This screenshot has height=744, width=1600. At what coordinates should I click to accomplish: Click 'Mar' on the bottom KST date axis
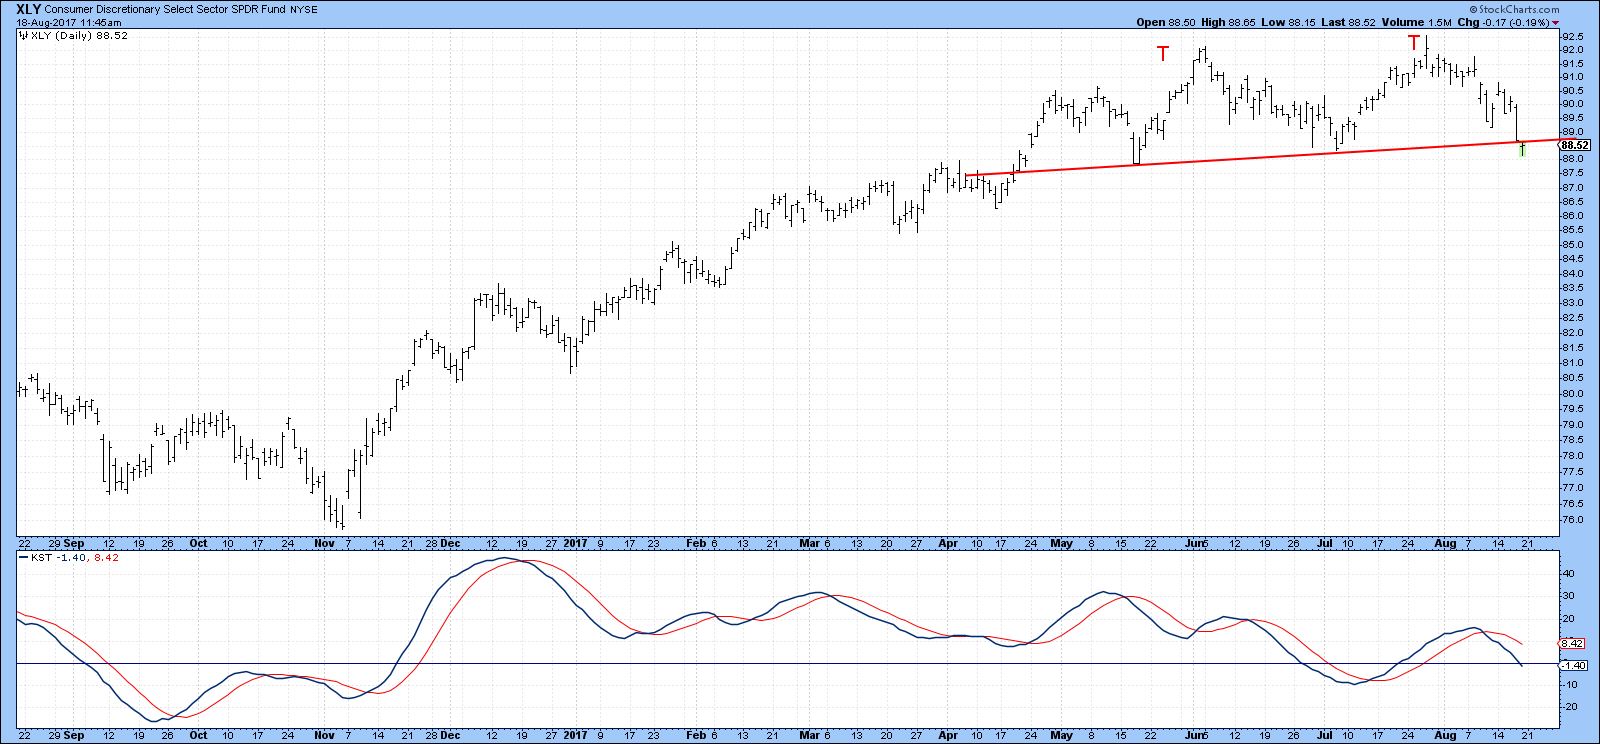tap(810, 735)
